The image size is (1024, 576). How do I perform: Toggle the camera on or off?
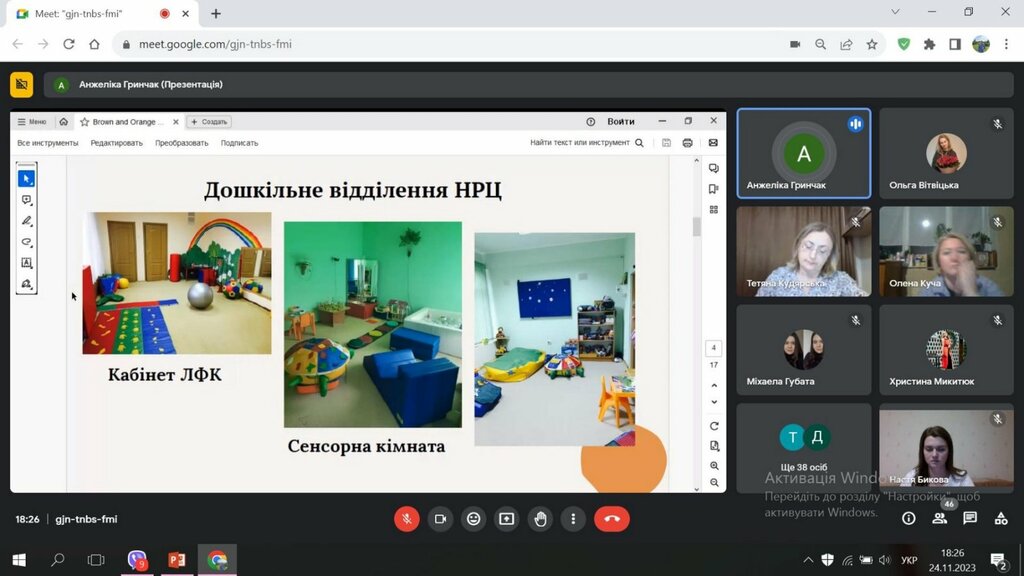point(439,519)
